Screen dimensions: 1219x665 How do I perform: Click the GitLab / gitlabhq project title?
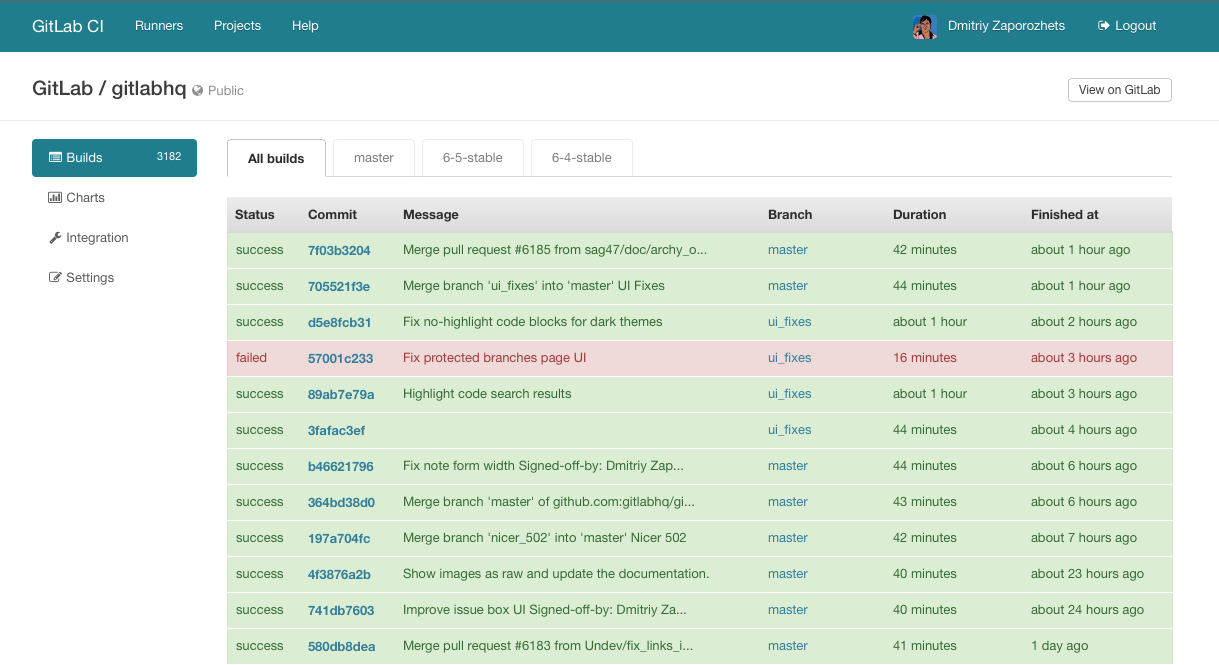(x=109, y=88)
